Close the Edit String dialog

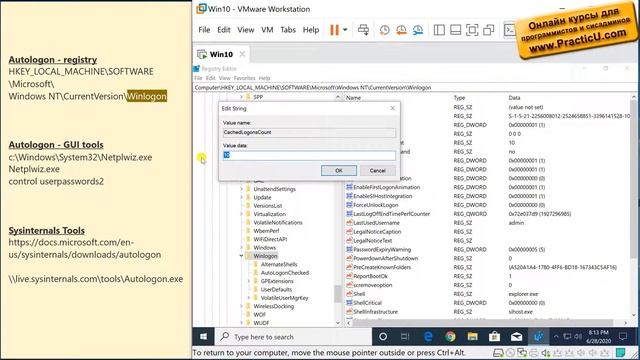tap(393, 109)
